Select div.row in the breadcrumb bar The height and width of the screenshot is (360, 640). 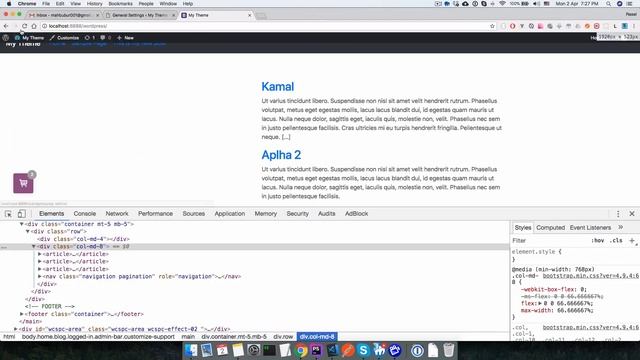point(283,337)
